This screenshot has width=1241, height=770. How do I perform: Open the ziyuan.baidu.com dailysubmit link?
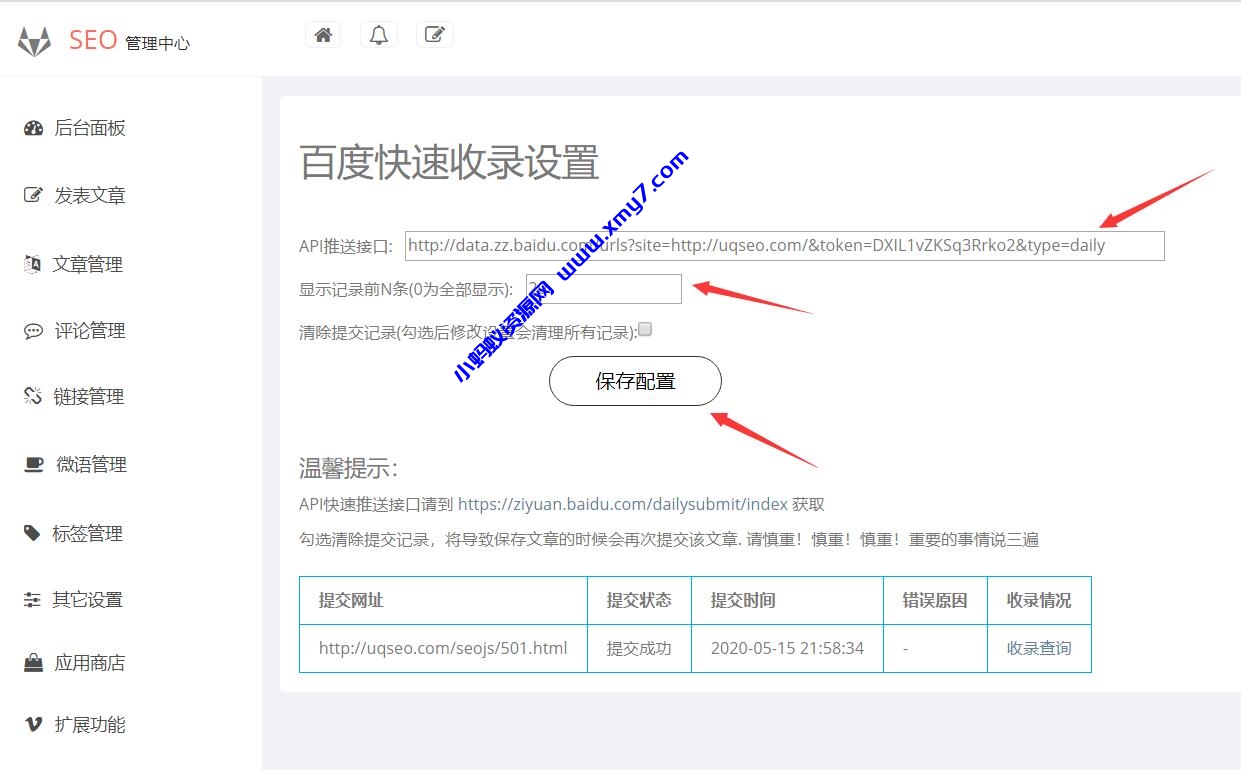(620, 504)
